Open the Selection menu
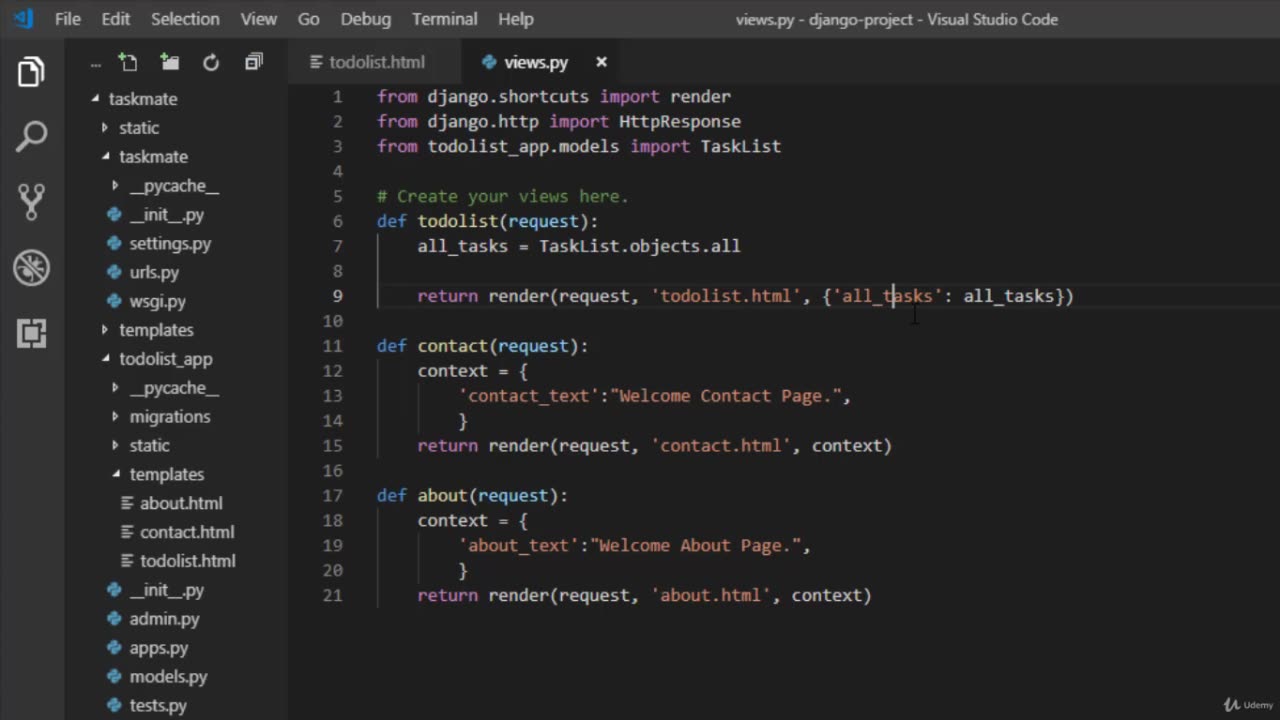This screenshot has height=720, width=1280. [185, 19]
